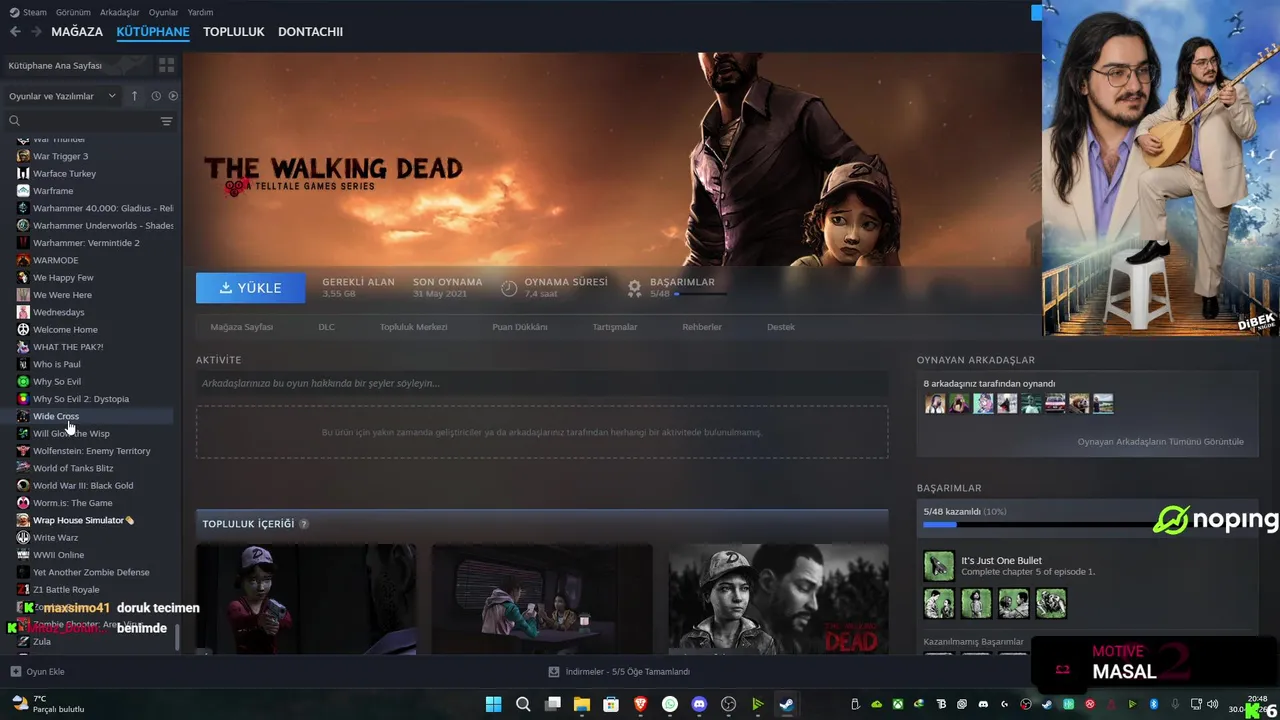Filter ready-to-play games icon
The height and width of the screenshot is (720, 1280).
click(x=173, y=96)
